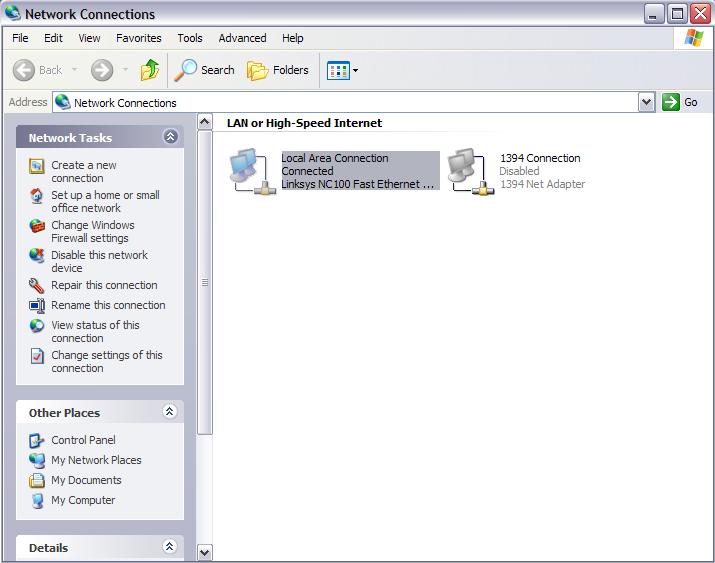Open the Tools menu
Screen dimensions: 715x563
(x=190, y=38)
